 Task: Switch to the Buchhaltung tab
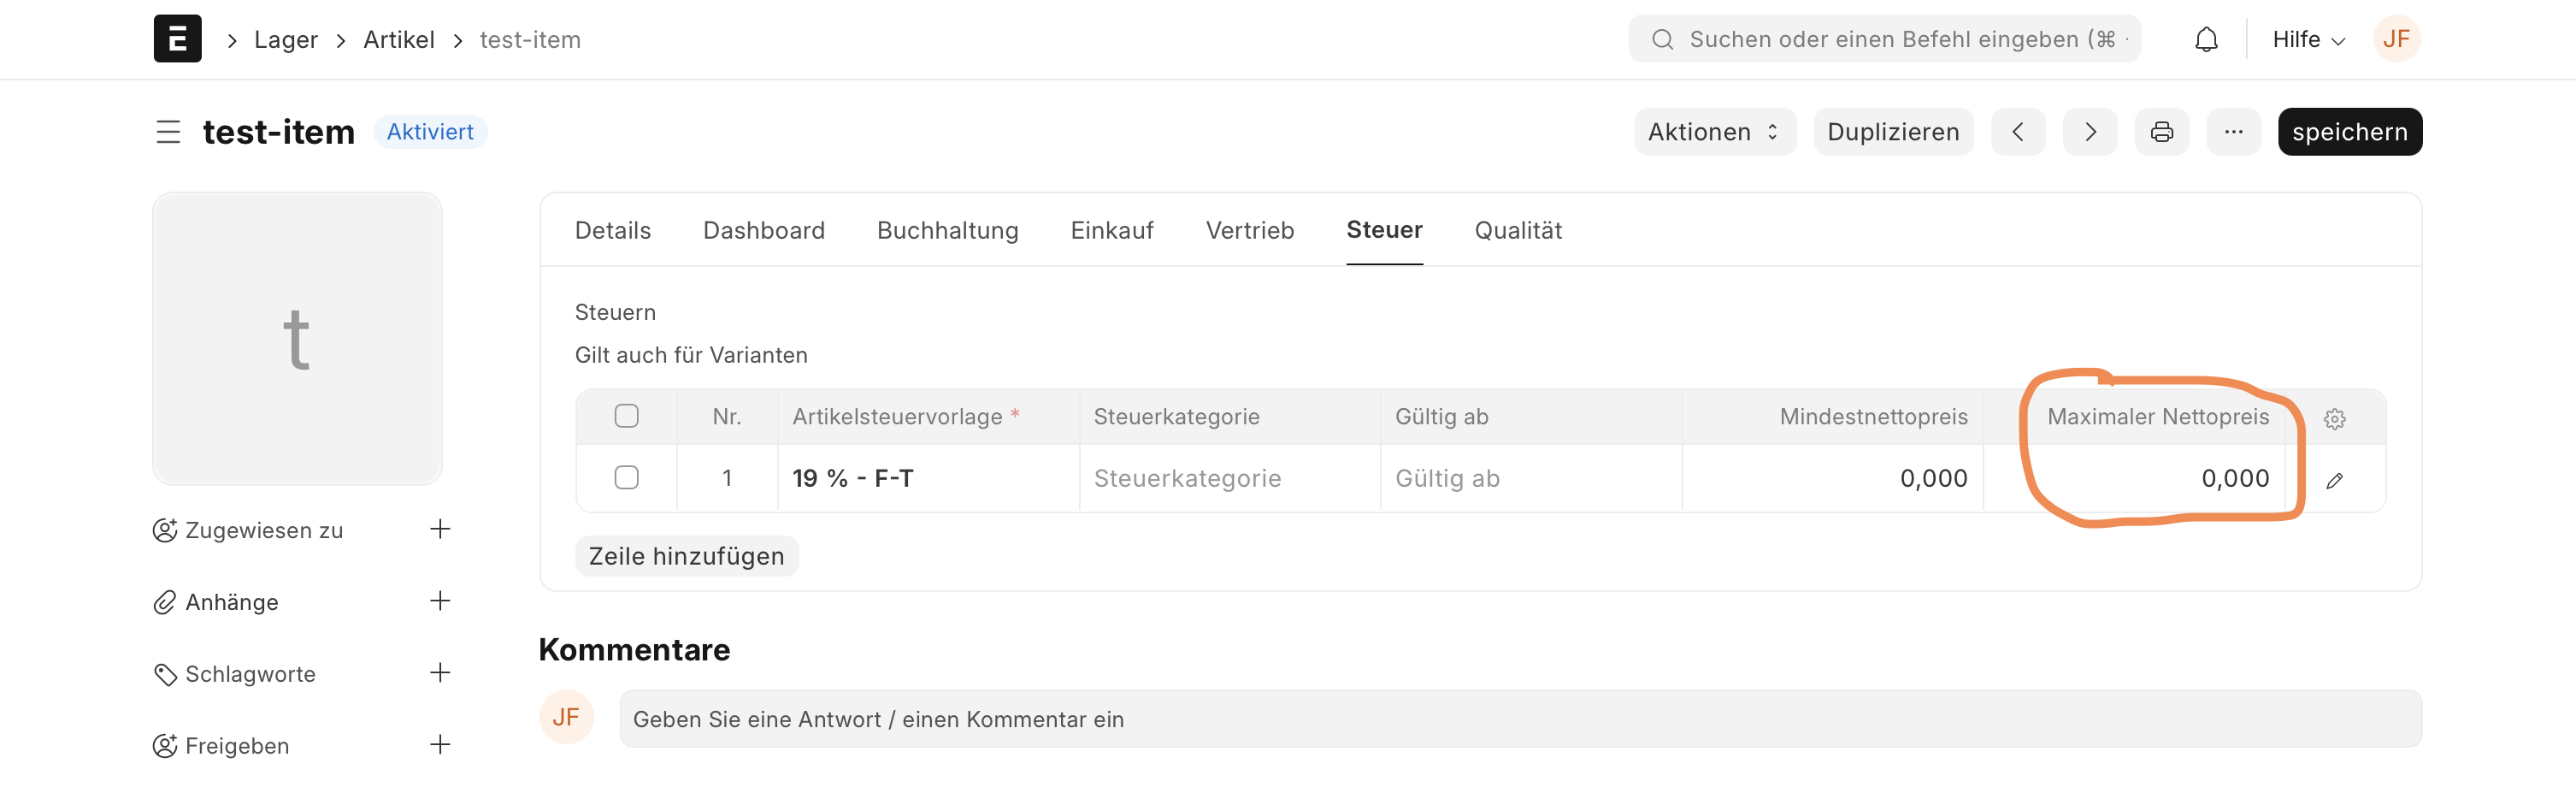tap(947, 230)
